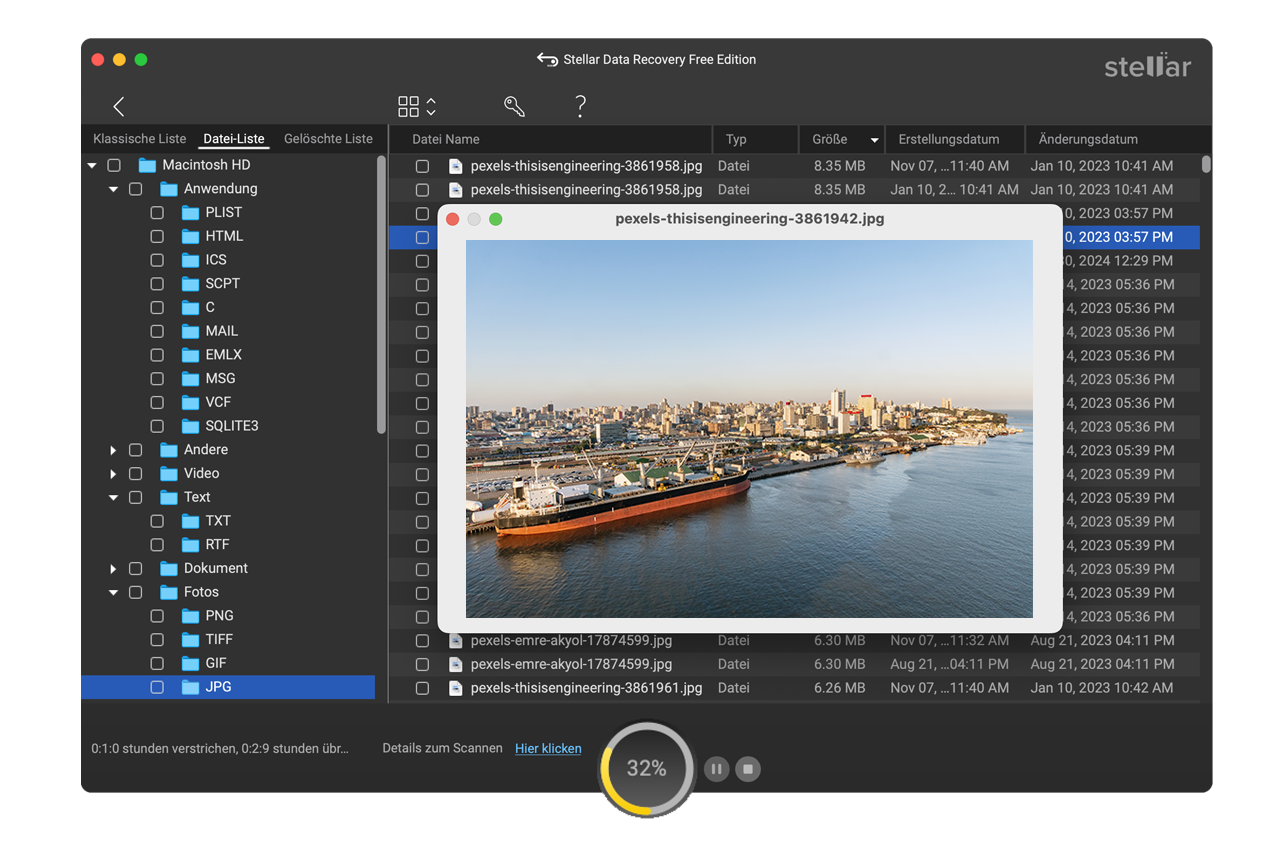1280x860 pixels.
Task: Collapse the Fotos folder
Action: 113,593
